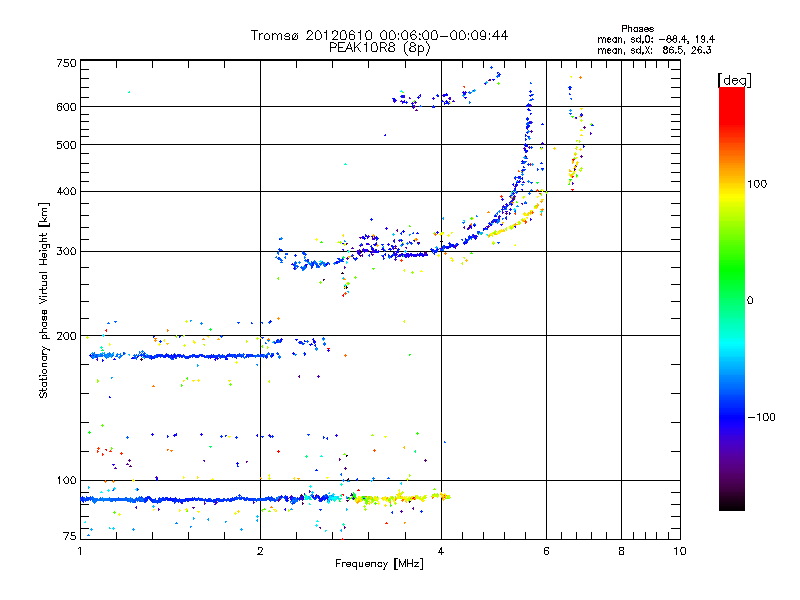Click the y-axis '400' tick label
The height and width of the screenshot is (600, 800).
(66, 191)
